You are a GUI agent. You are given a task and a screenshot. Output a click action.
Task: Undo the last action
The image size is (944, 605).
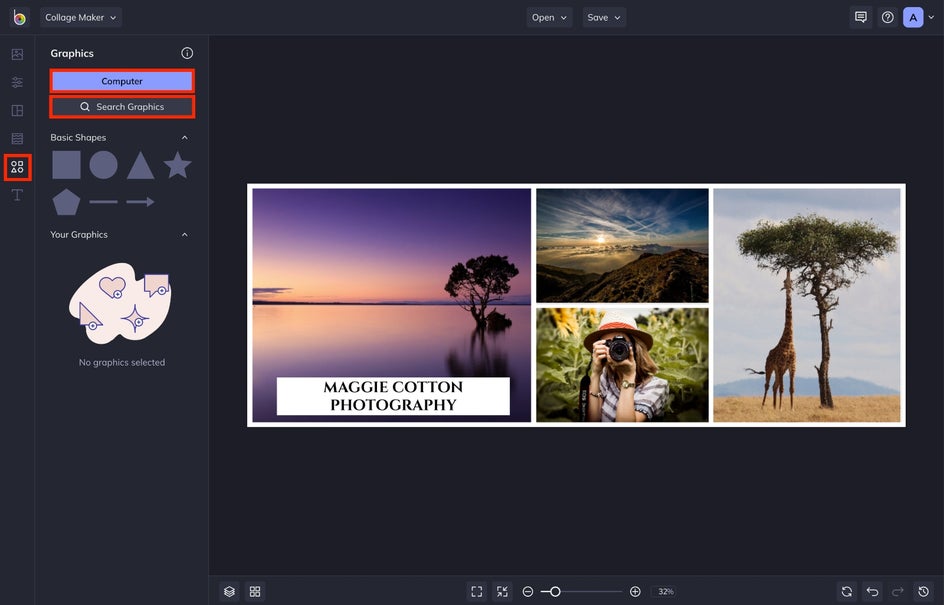(871, 591)
